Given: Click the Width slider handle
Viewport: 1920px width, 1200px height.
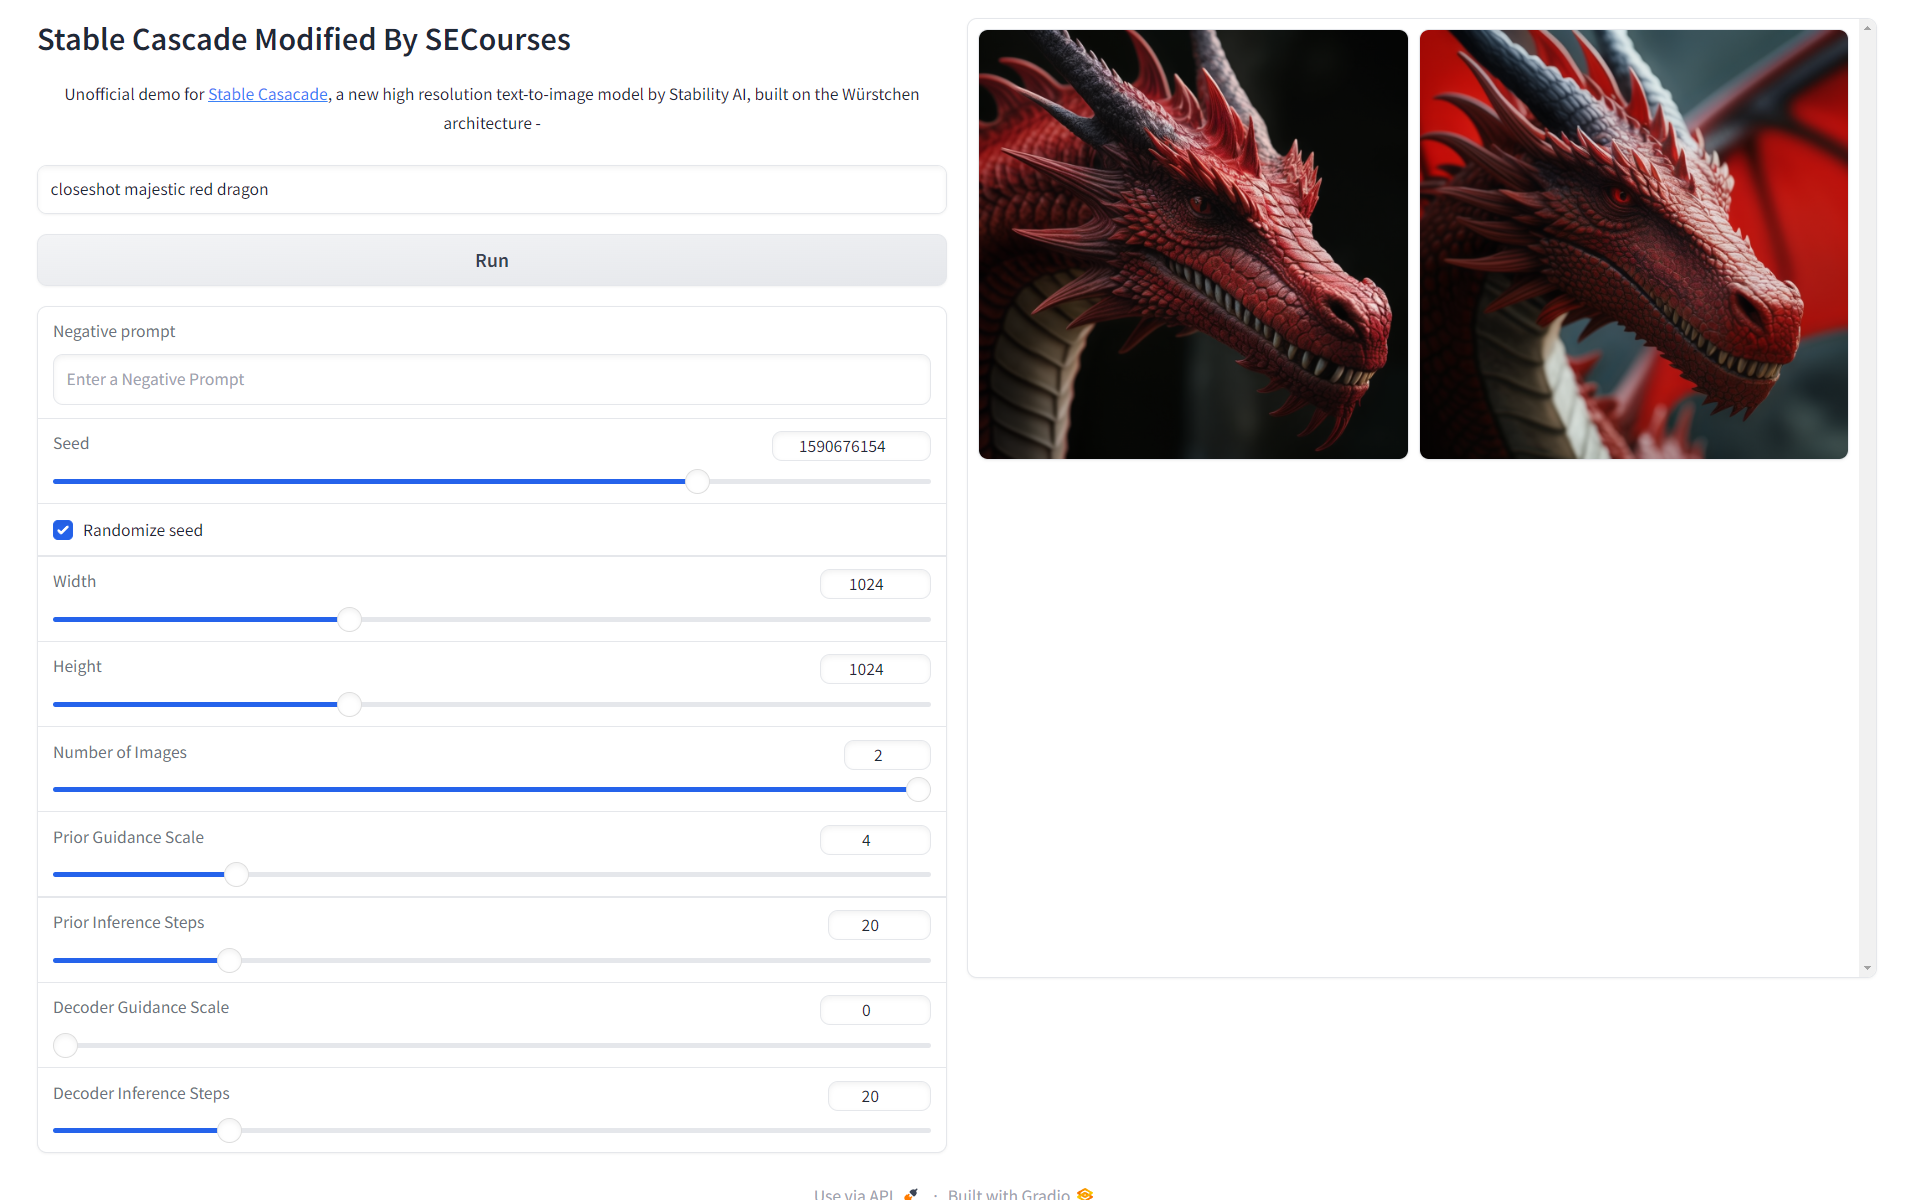Looking at the screenshot, I should (x=349, y=620).
